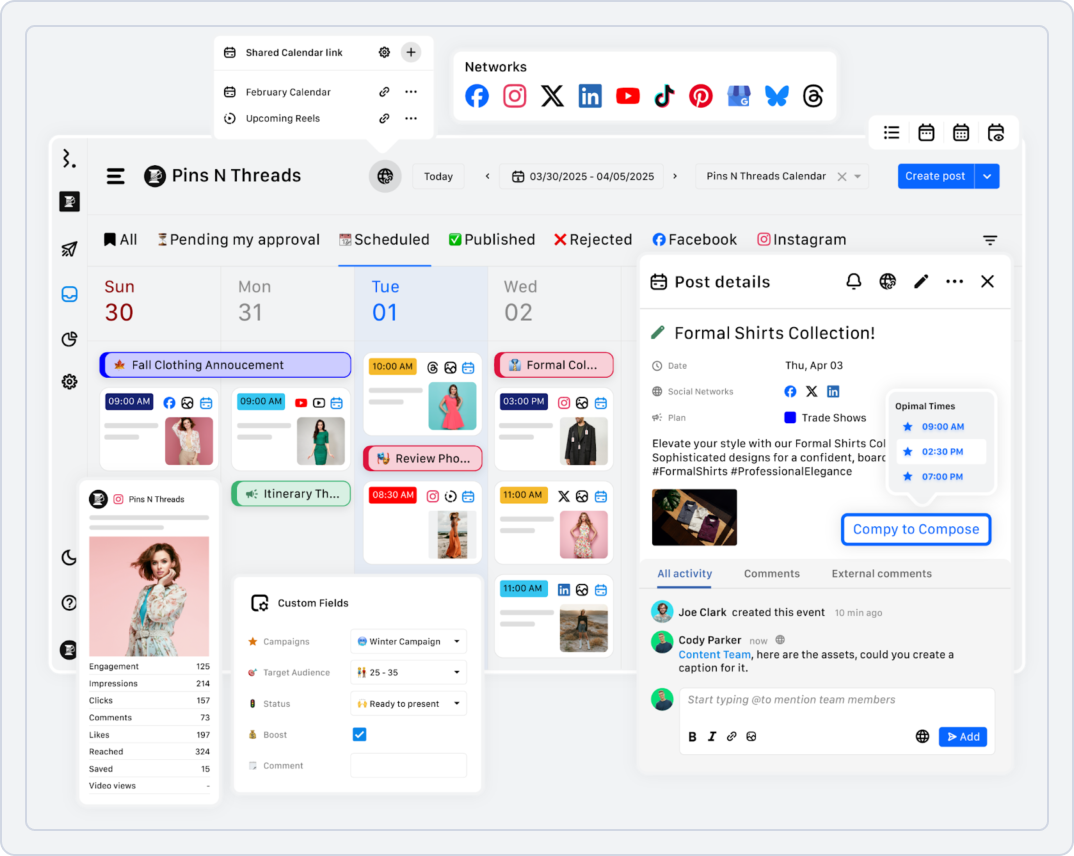This screenshot has height=856, width=1074.
Task: Open the Winter Campaign dropdown
Action: pos(408,641)
